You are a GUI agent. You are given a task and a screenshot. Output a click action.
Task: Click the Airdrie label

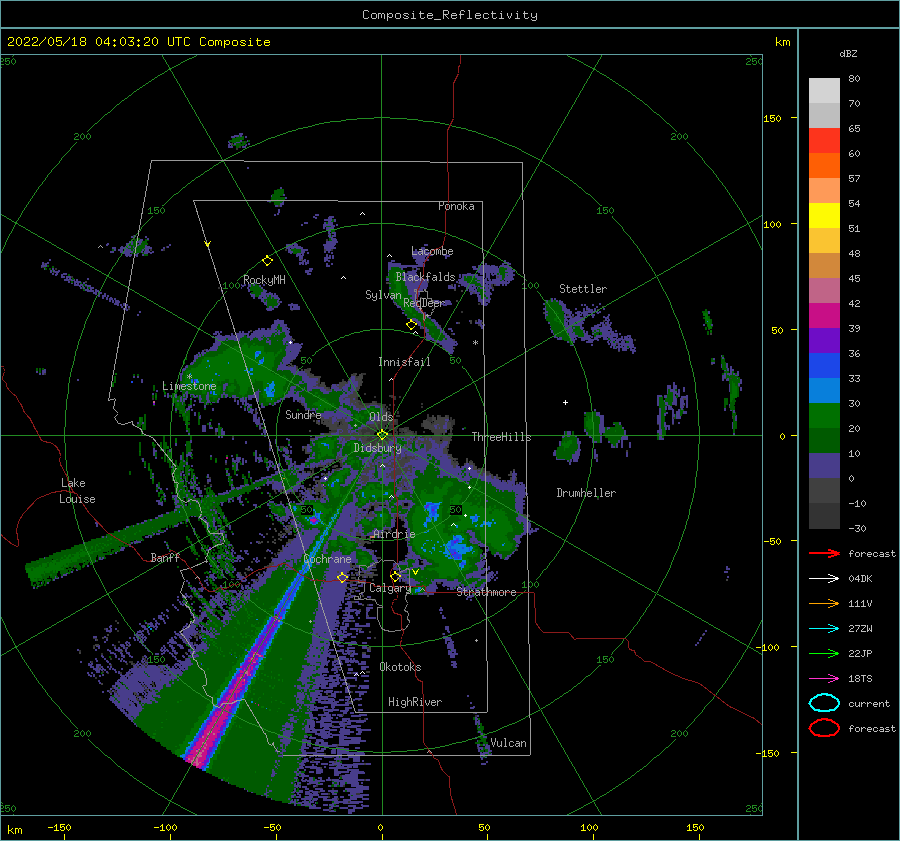(x=394, y=534)
